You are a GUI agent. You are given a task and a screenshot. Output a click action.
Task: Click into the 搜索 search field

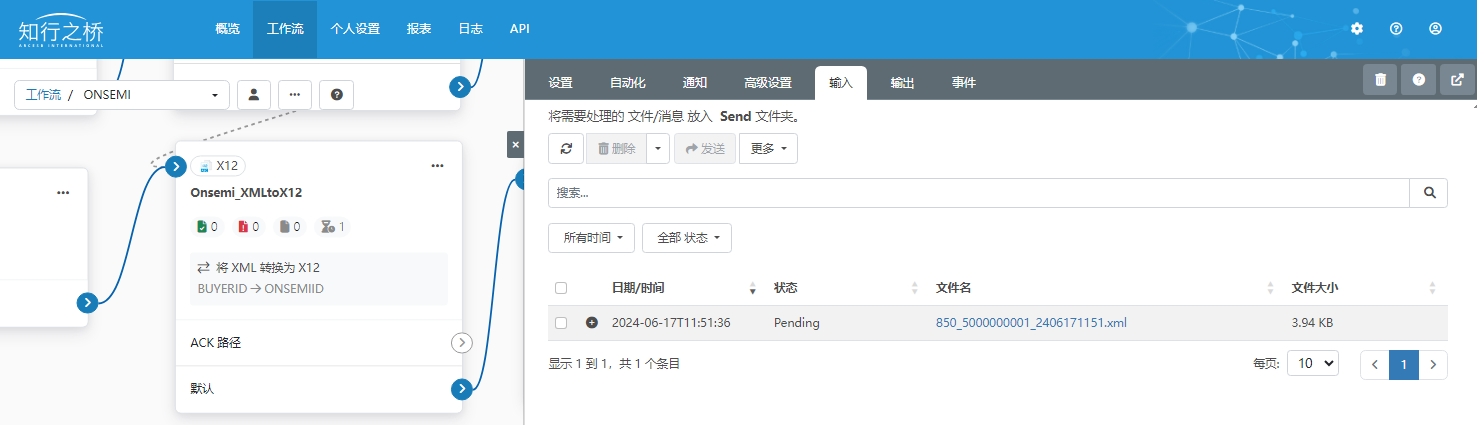tap(978, 193)
